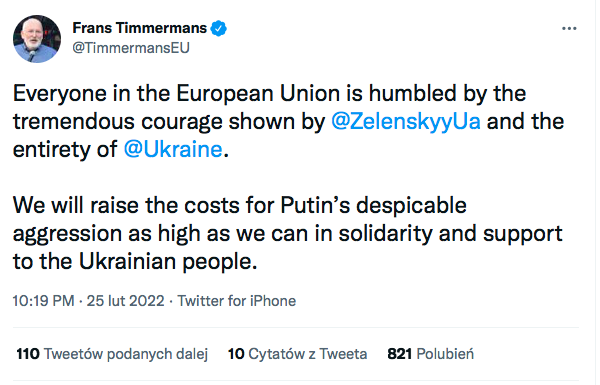
Task: View the 821 Polubień list
Action: (x=430, y=354)
